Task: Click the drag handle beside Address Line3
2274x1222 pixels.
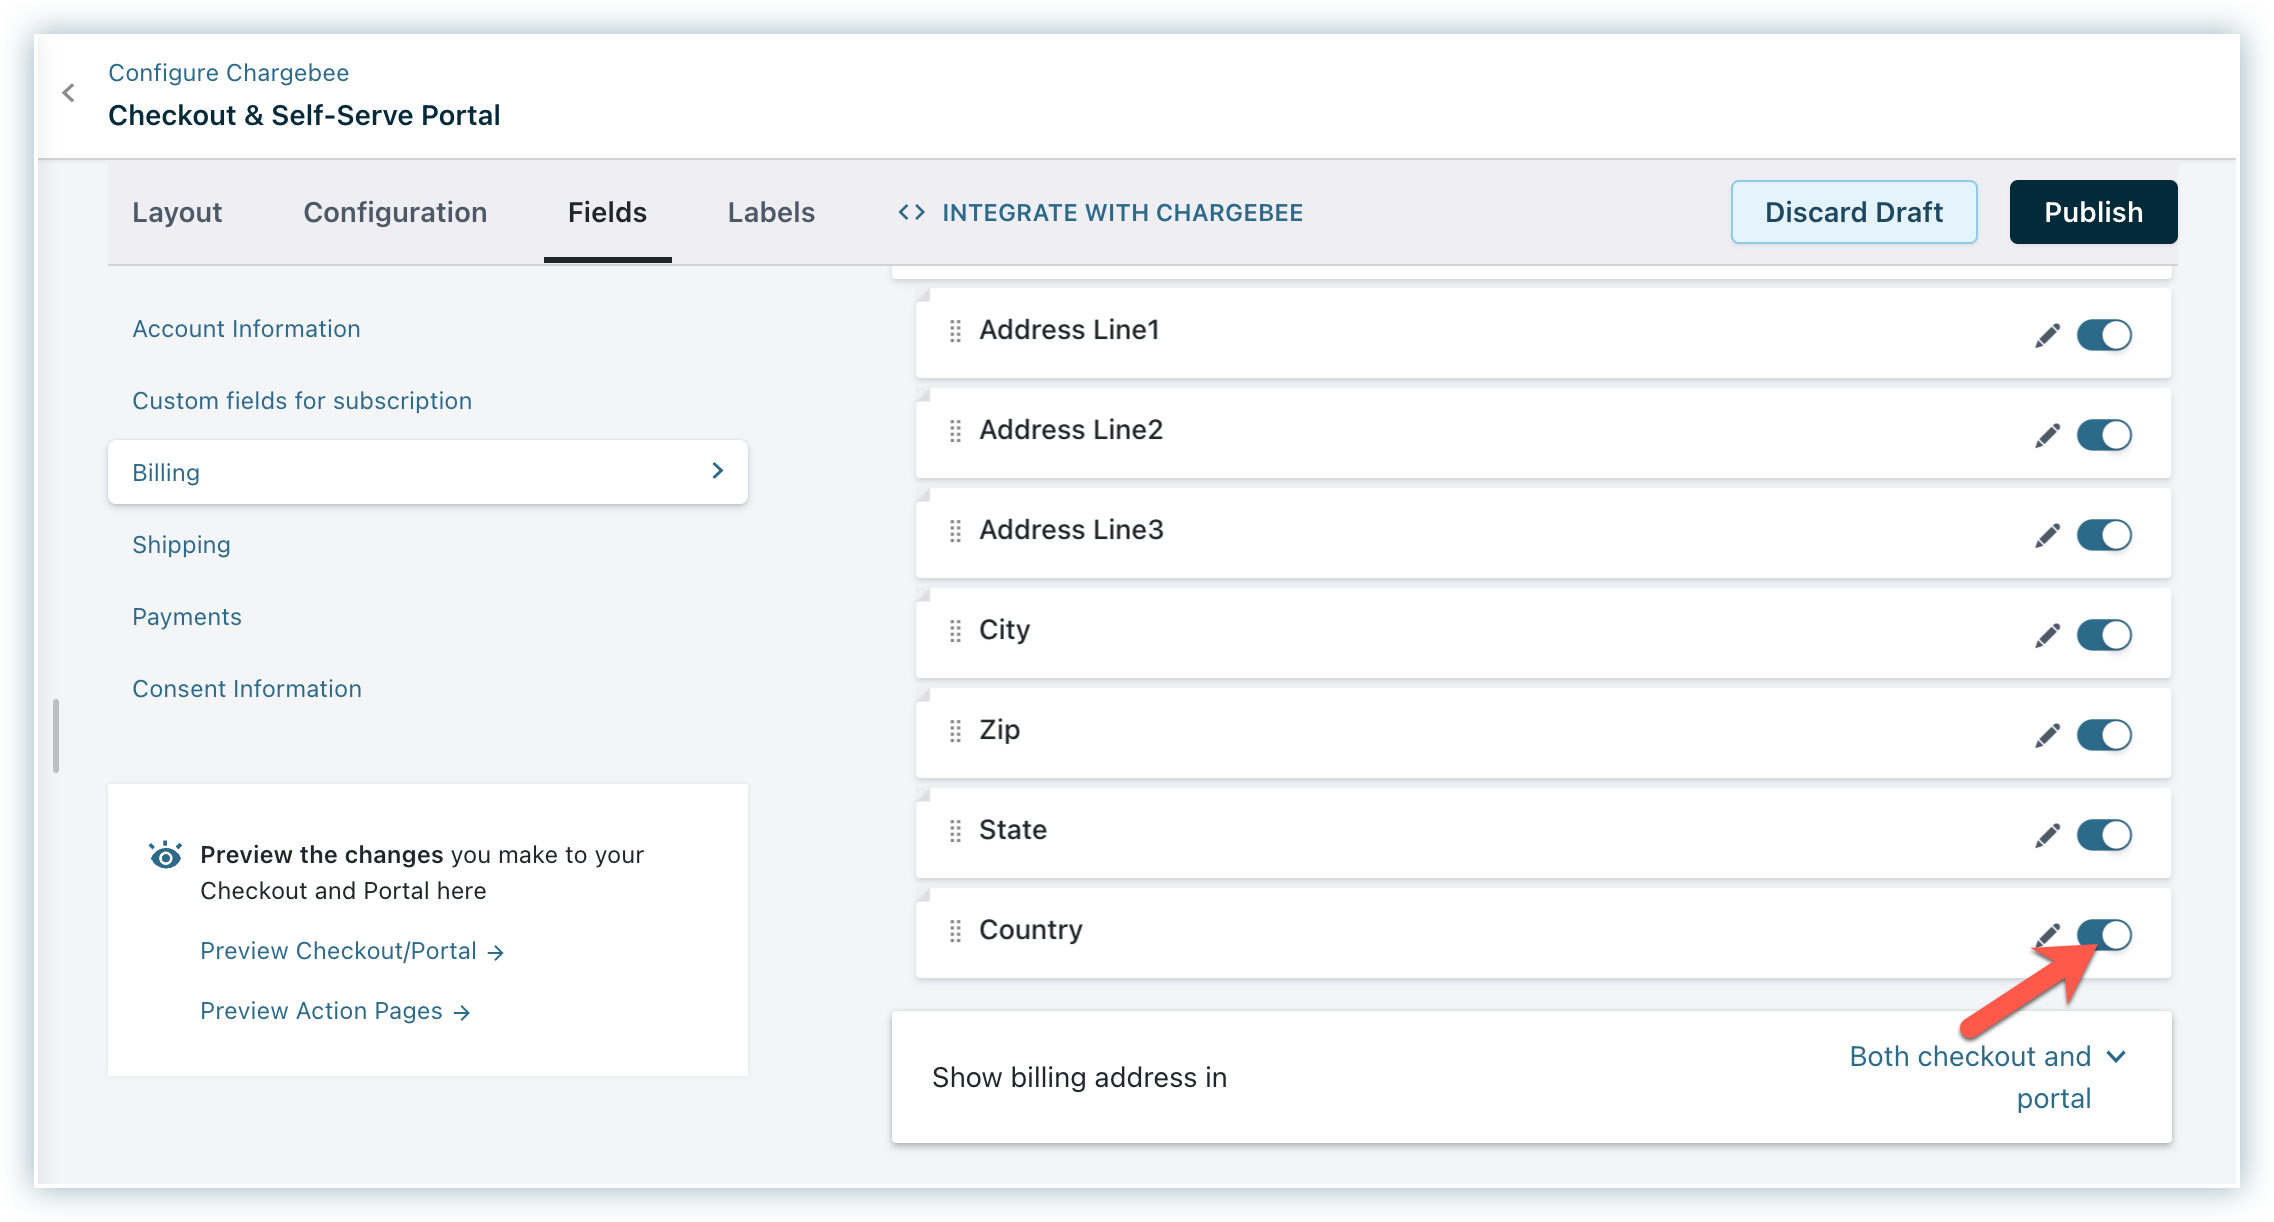Action: coord(955,531)
